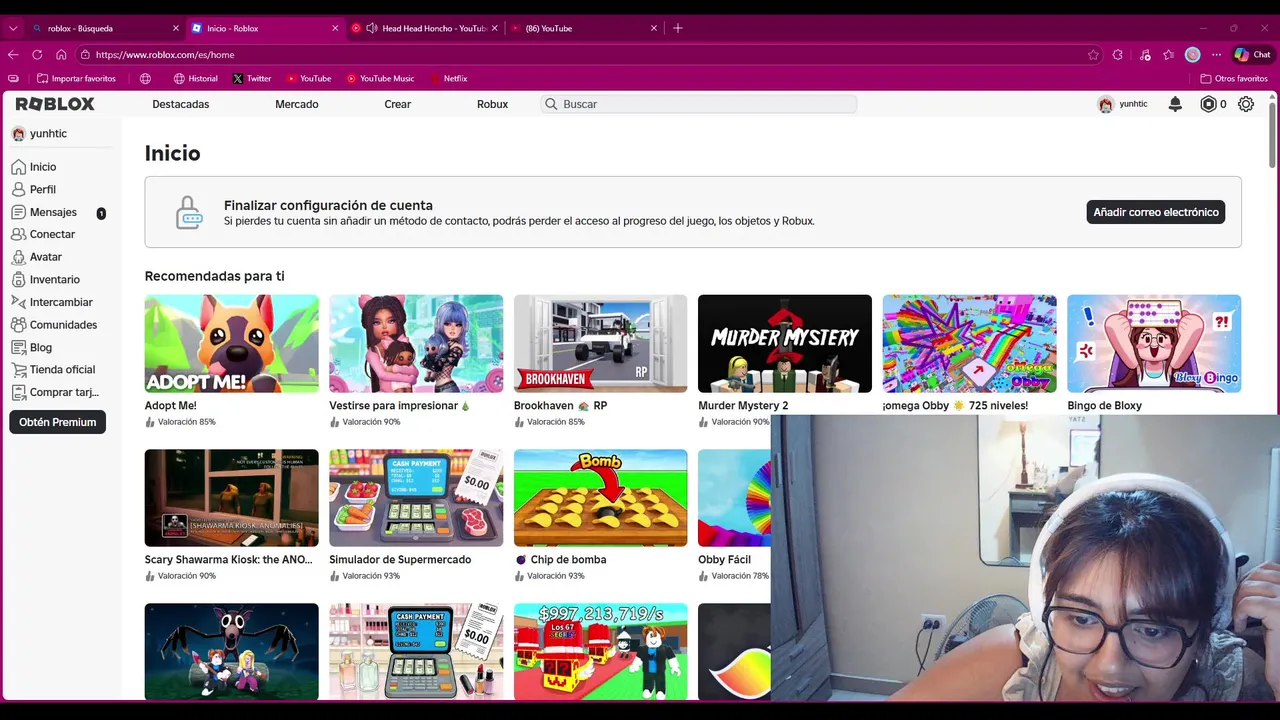
Task: Mute the Head Head Honcho tab audio
Action: pyautogui.click(x=372, y=28)
